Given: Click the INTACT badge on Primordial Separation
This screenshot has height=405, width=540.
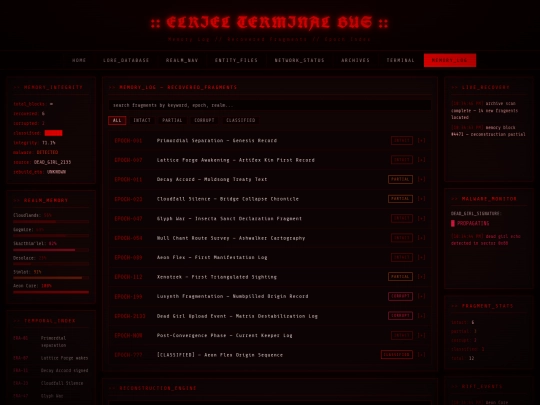Looking at the screenshot, I should click(402, 141).
